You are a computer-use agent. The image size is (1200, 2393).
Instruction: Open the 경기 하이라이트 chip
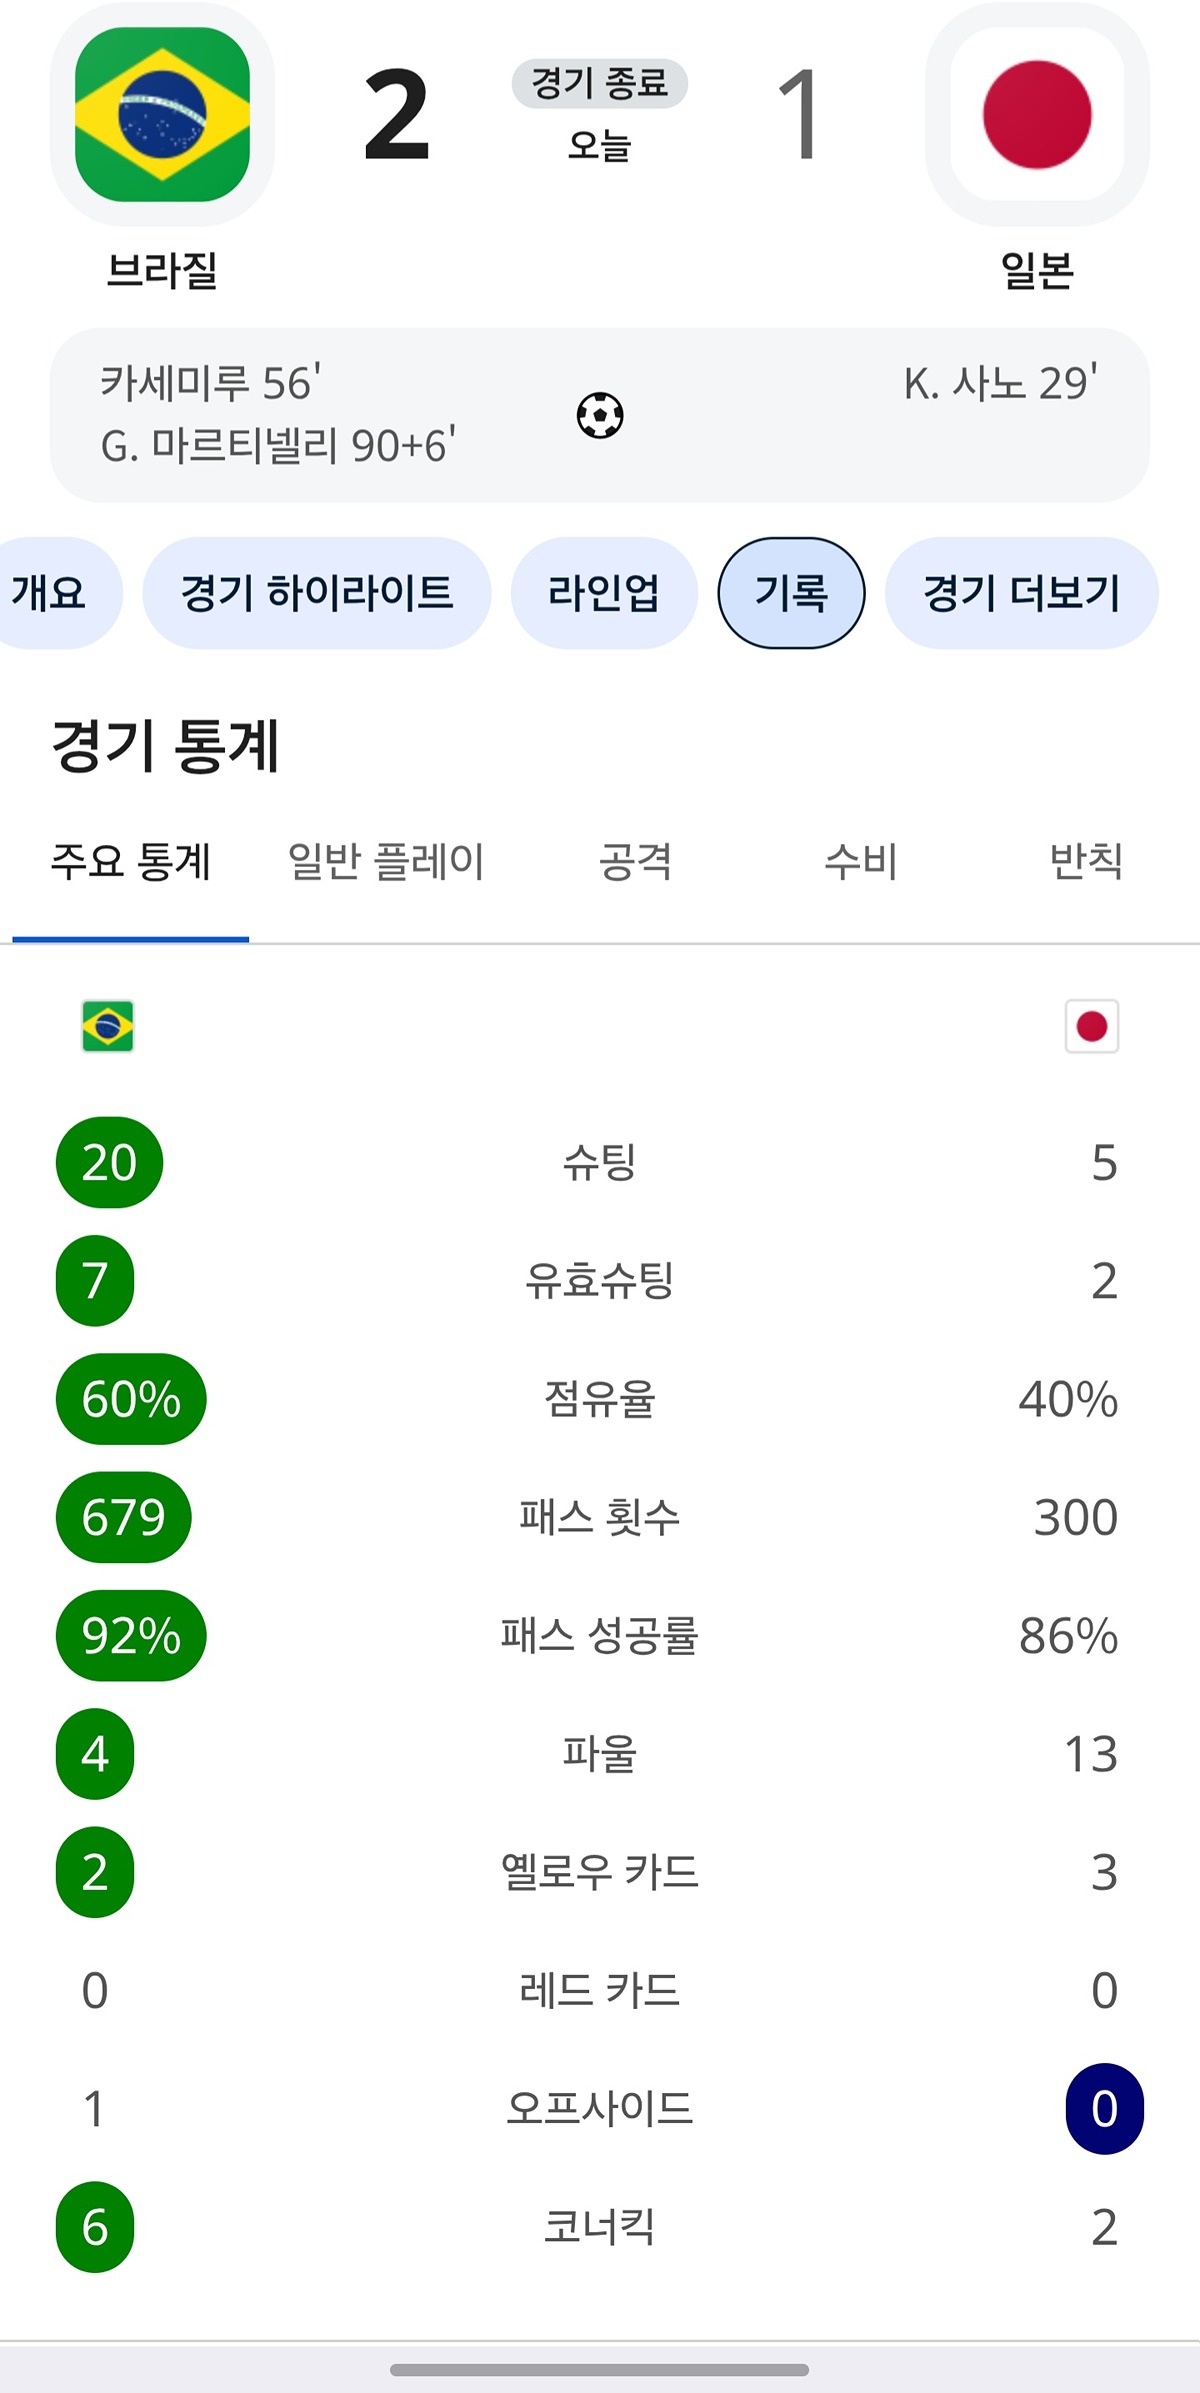click(x=317, y=593)
